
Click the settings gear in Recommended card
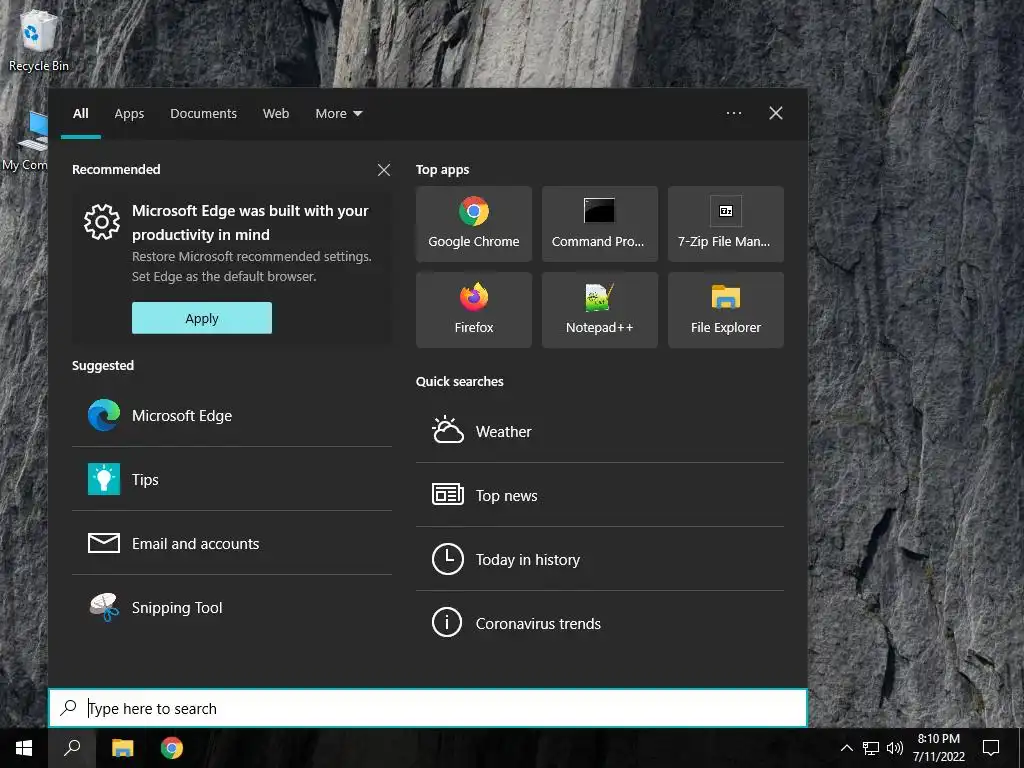pyautogui.click(x=102, y=222)
